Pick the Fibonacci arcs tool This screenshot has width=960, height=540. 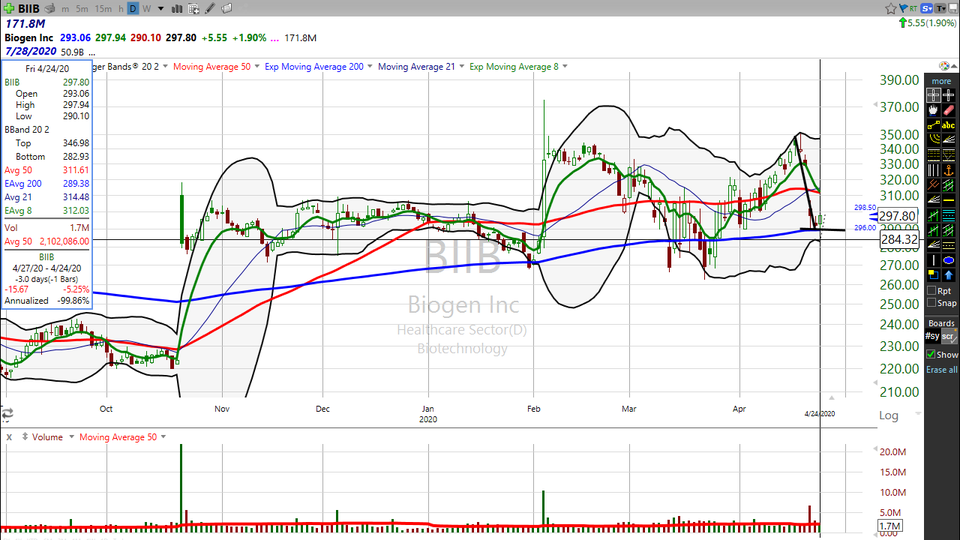pyautogui.click(x=933, y=140)
